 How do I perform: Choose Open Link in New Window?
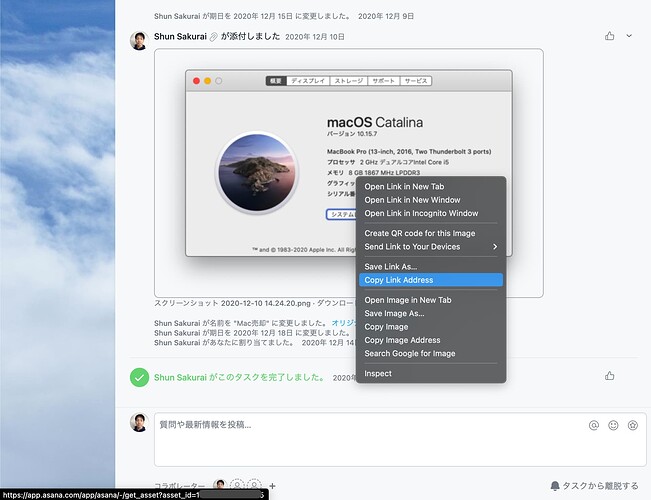coord(431,200)
